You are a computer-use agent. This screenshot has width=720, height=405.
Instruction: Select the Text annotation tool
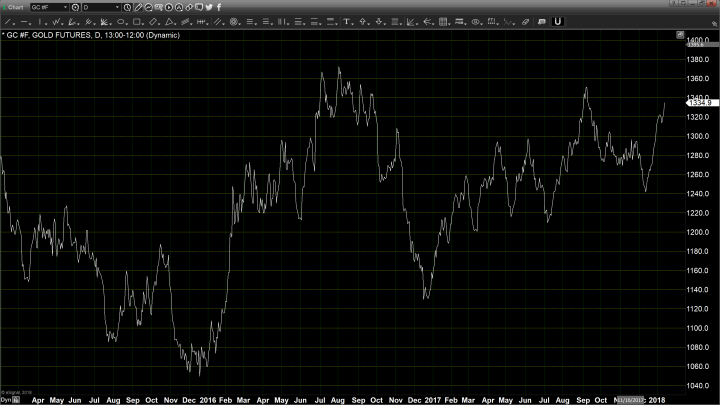point(347,22)
